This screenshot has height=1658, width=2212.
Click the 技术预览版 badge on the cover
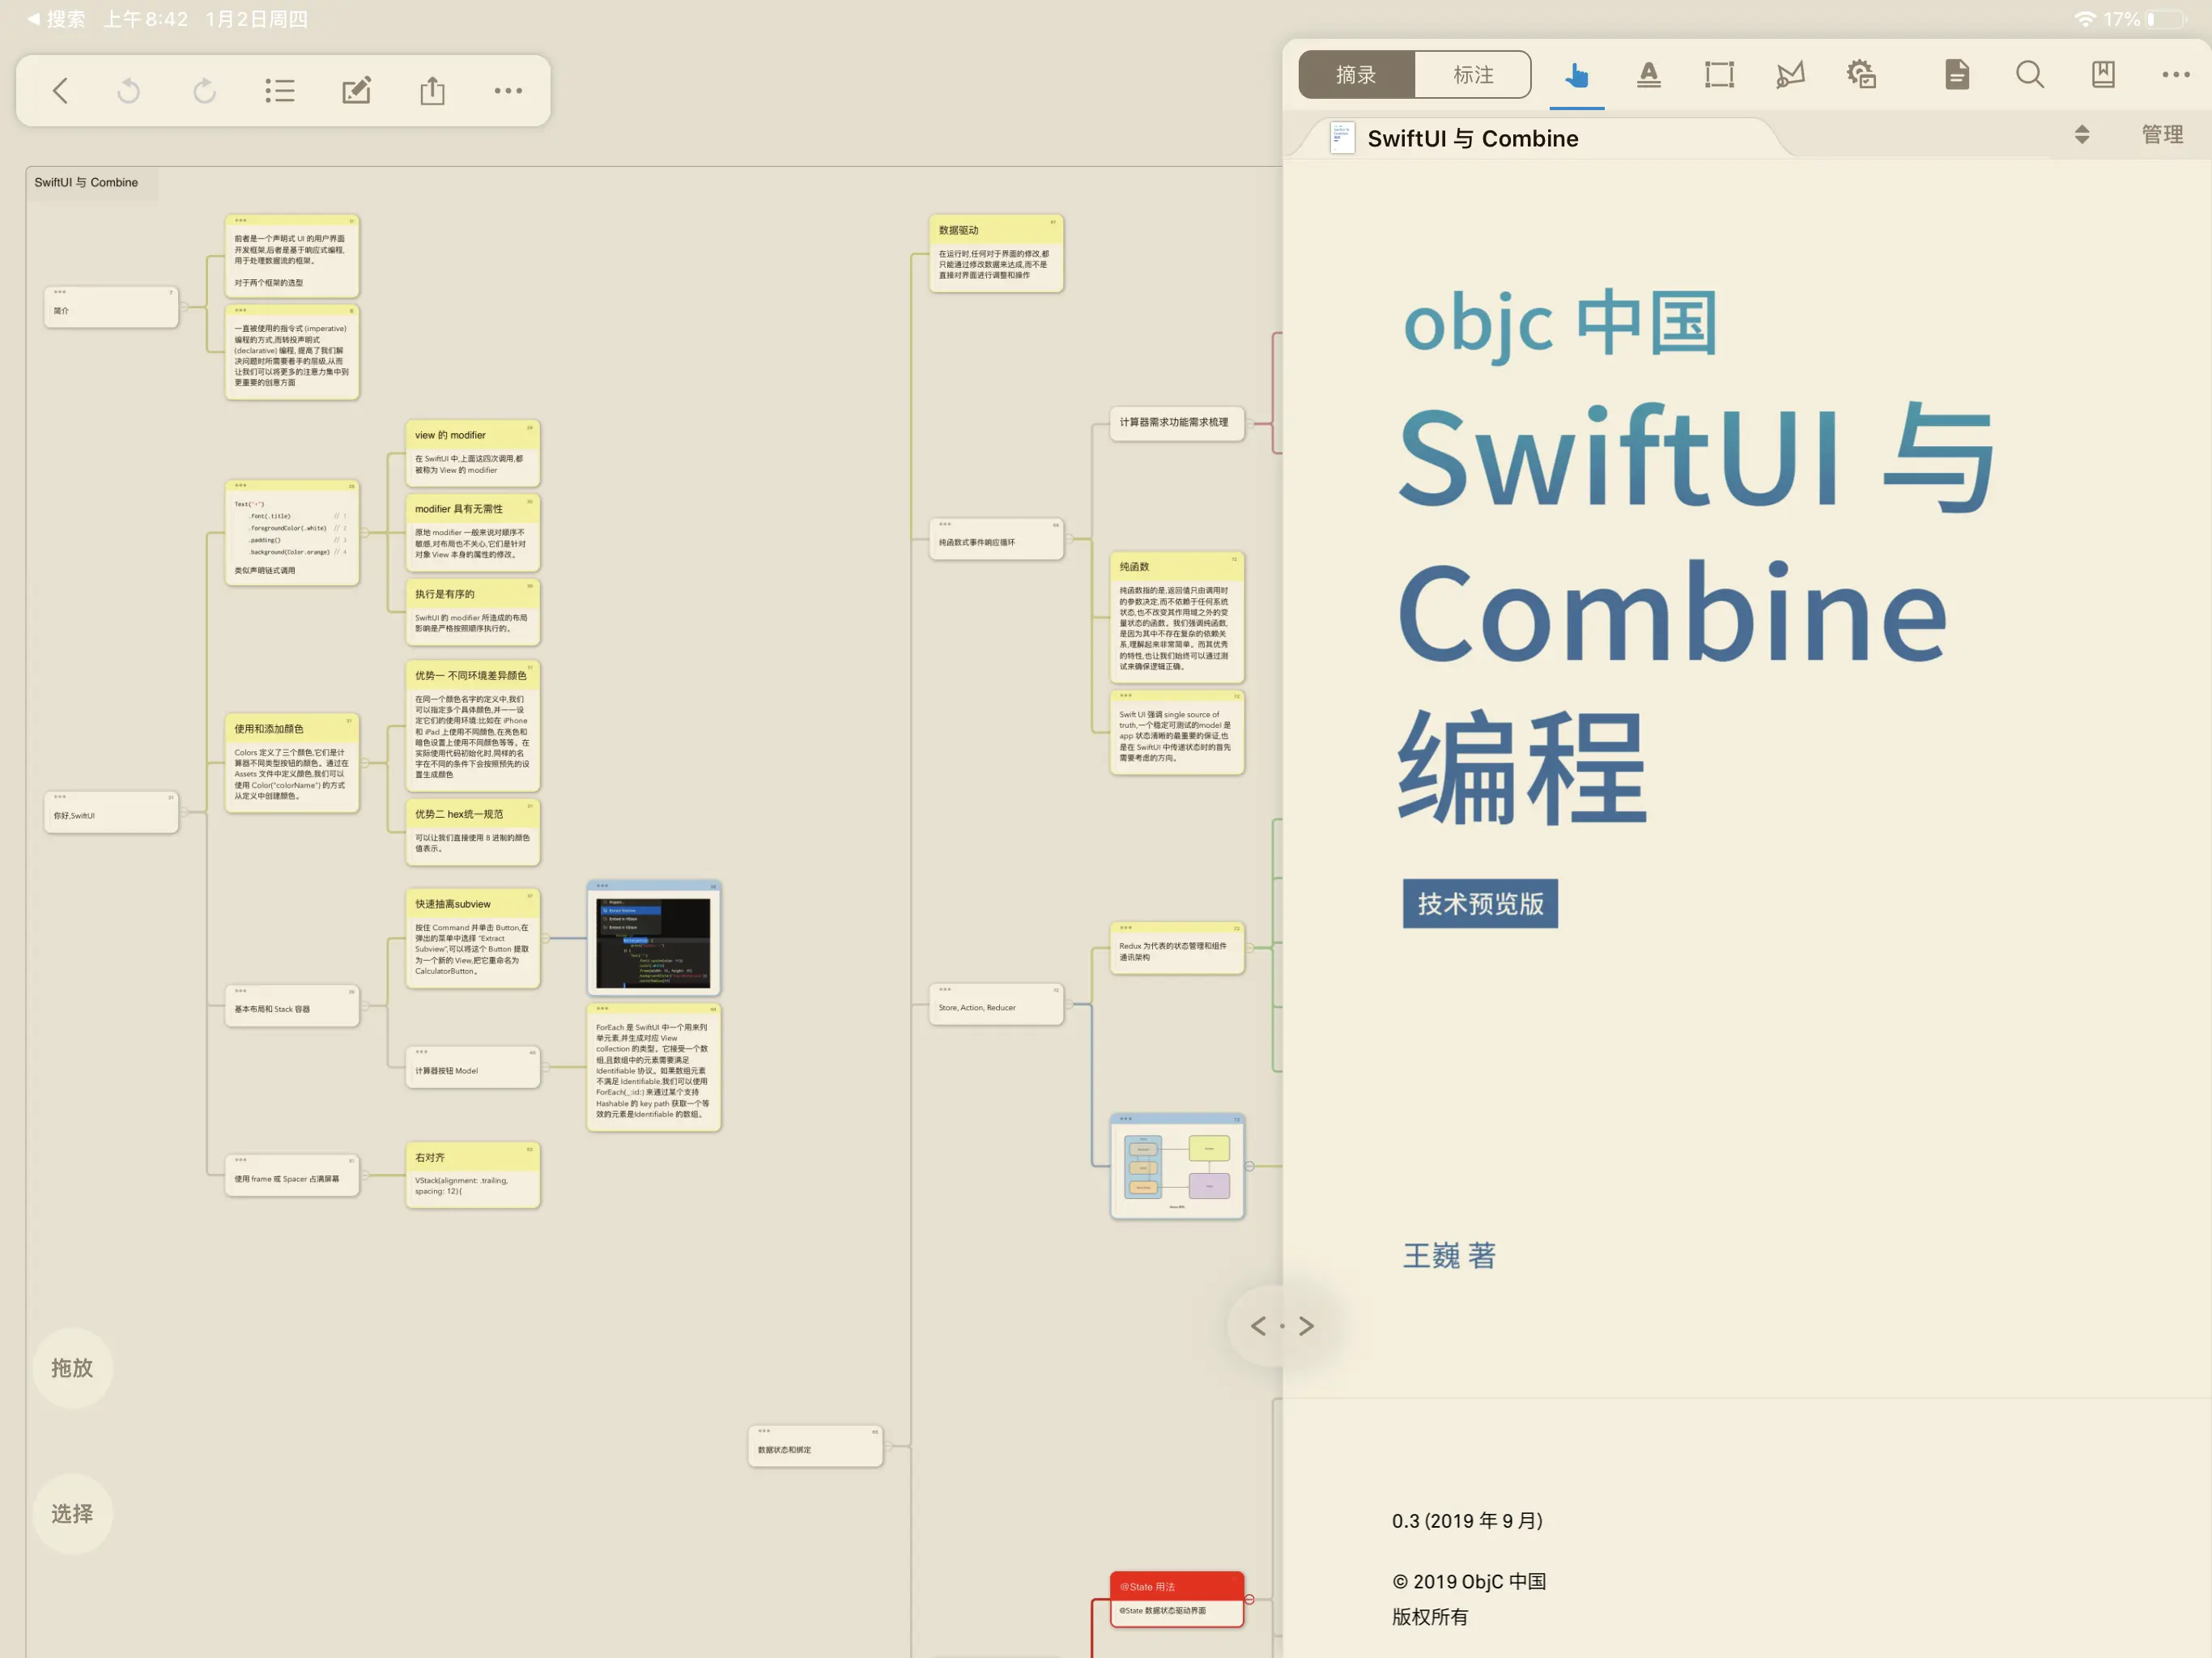pos(1480,904)
